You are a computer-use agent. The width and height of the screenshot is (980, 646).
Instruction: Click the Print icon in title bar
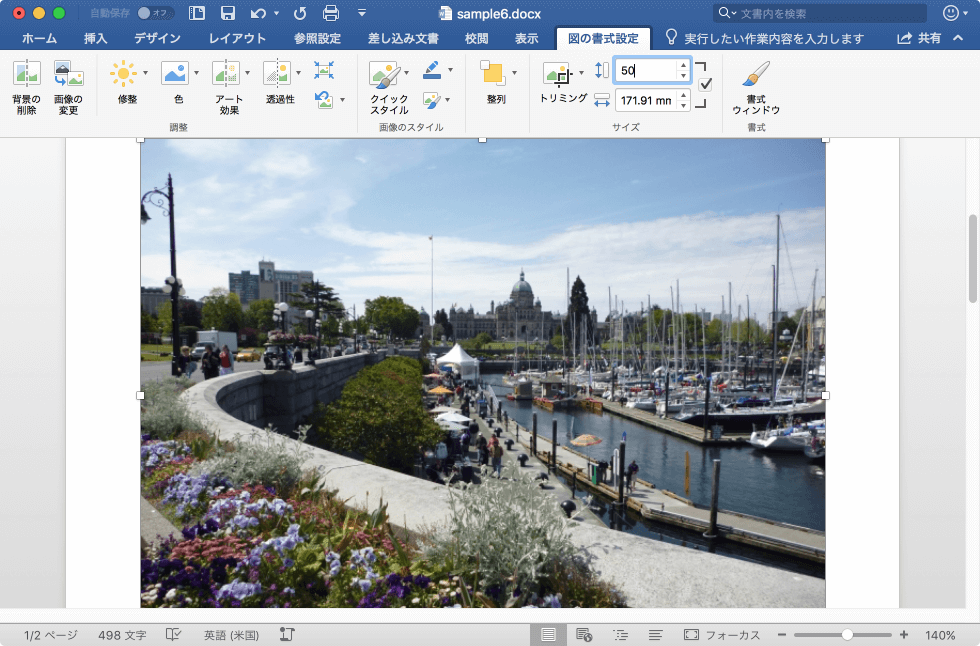point(331,13)
